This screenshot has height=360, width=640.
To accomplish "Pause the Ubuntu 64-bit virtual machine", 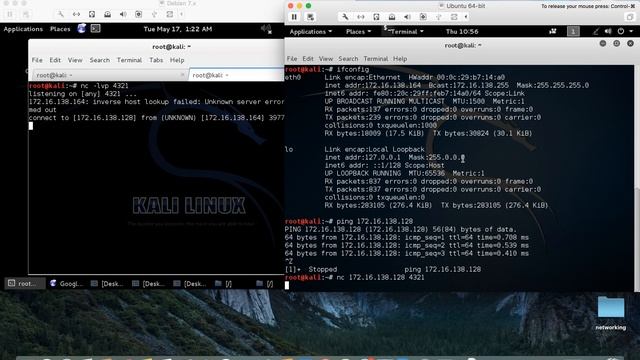I will coord(294,17).
